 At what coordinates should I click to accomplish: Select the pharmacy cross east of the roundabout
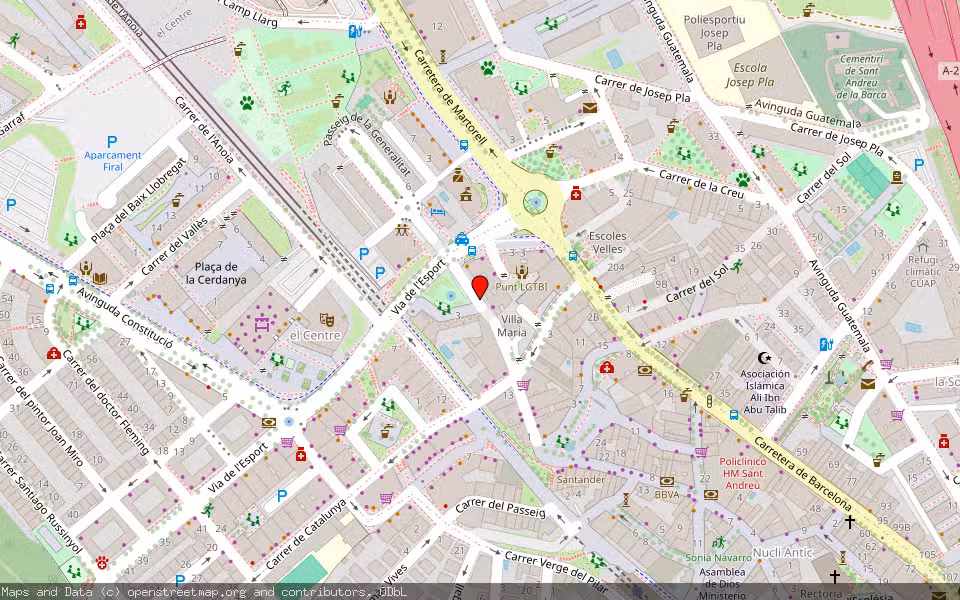point(575,194)
